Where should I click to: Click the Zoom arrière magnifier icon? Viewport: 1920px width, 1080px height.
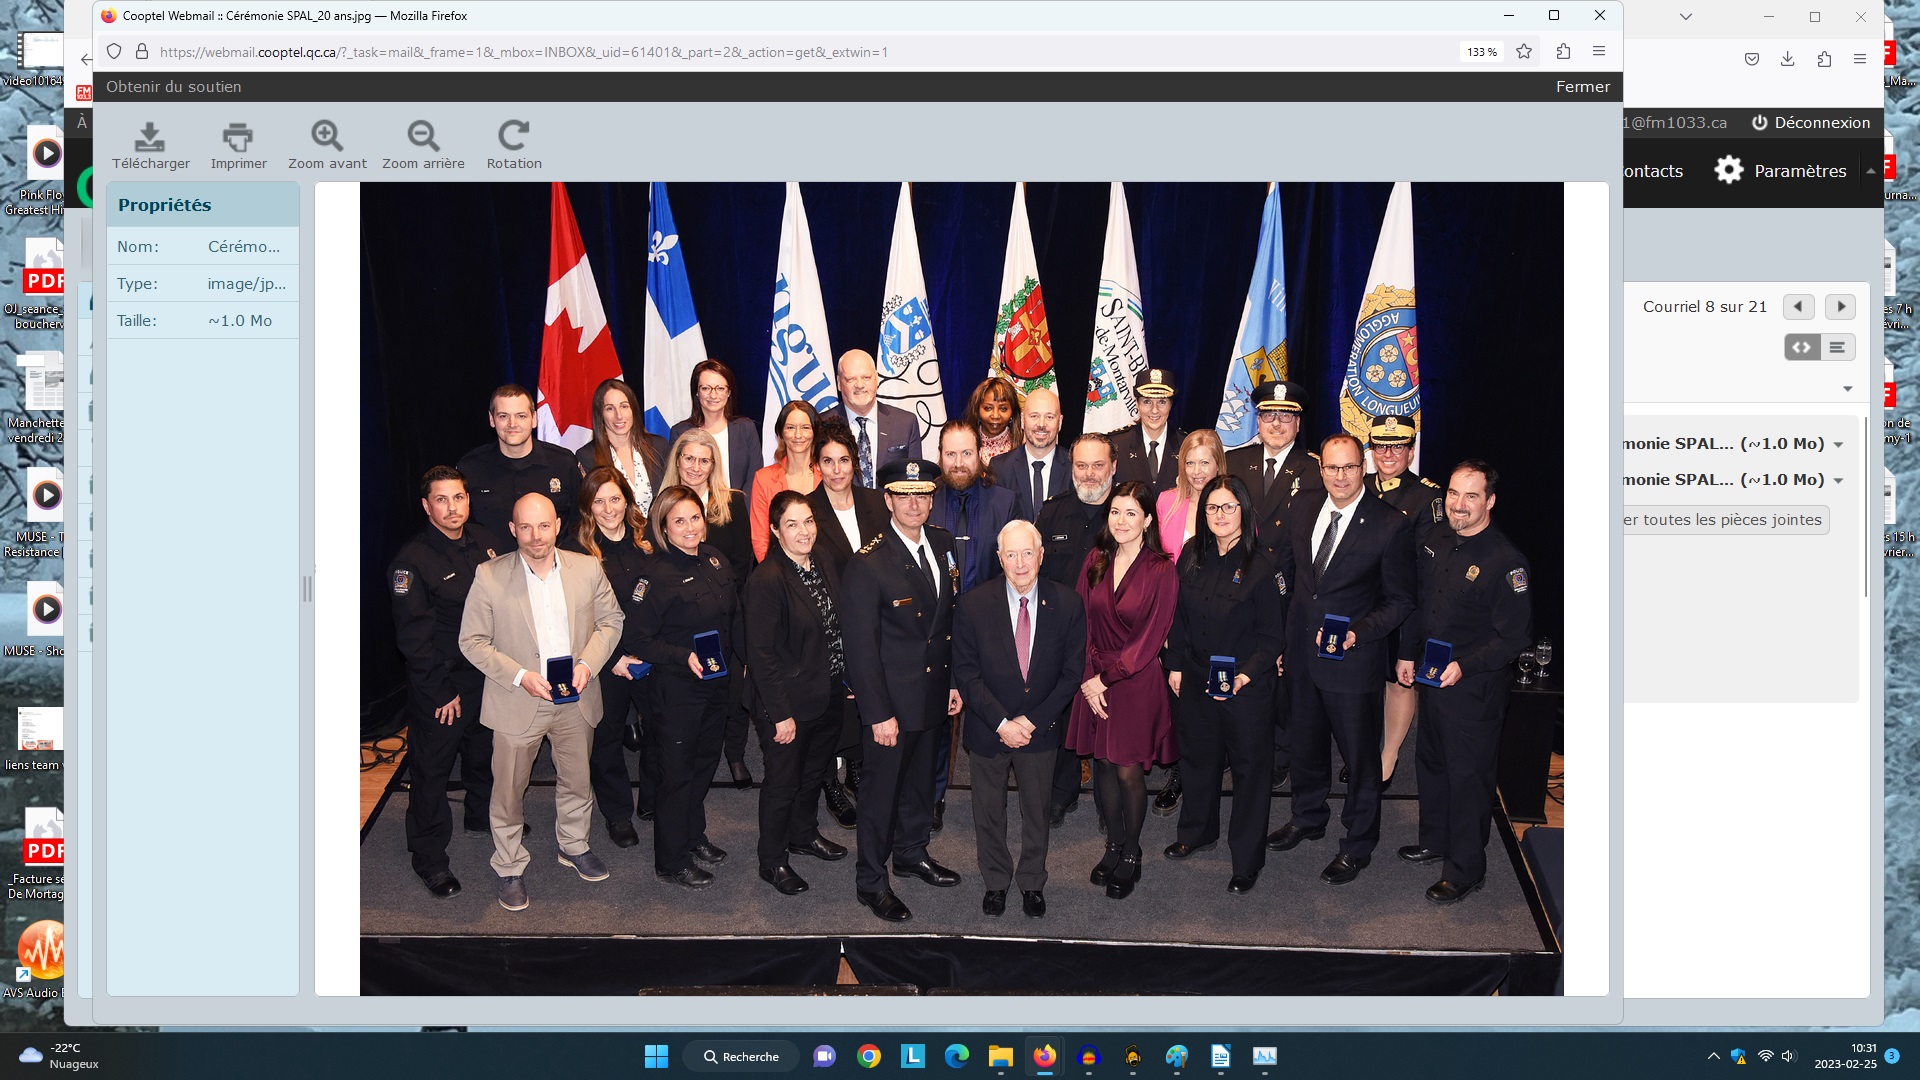coord(423,136)
